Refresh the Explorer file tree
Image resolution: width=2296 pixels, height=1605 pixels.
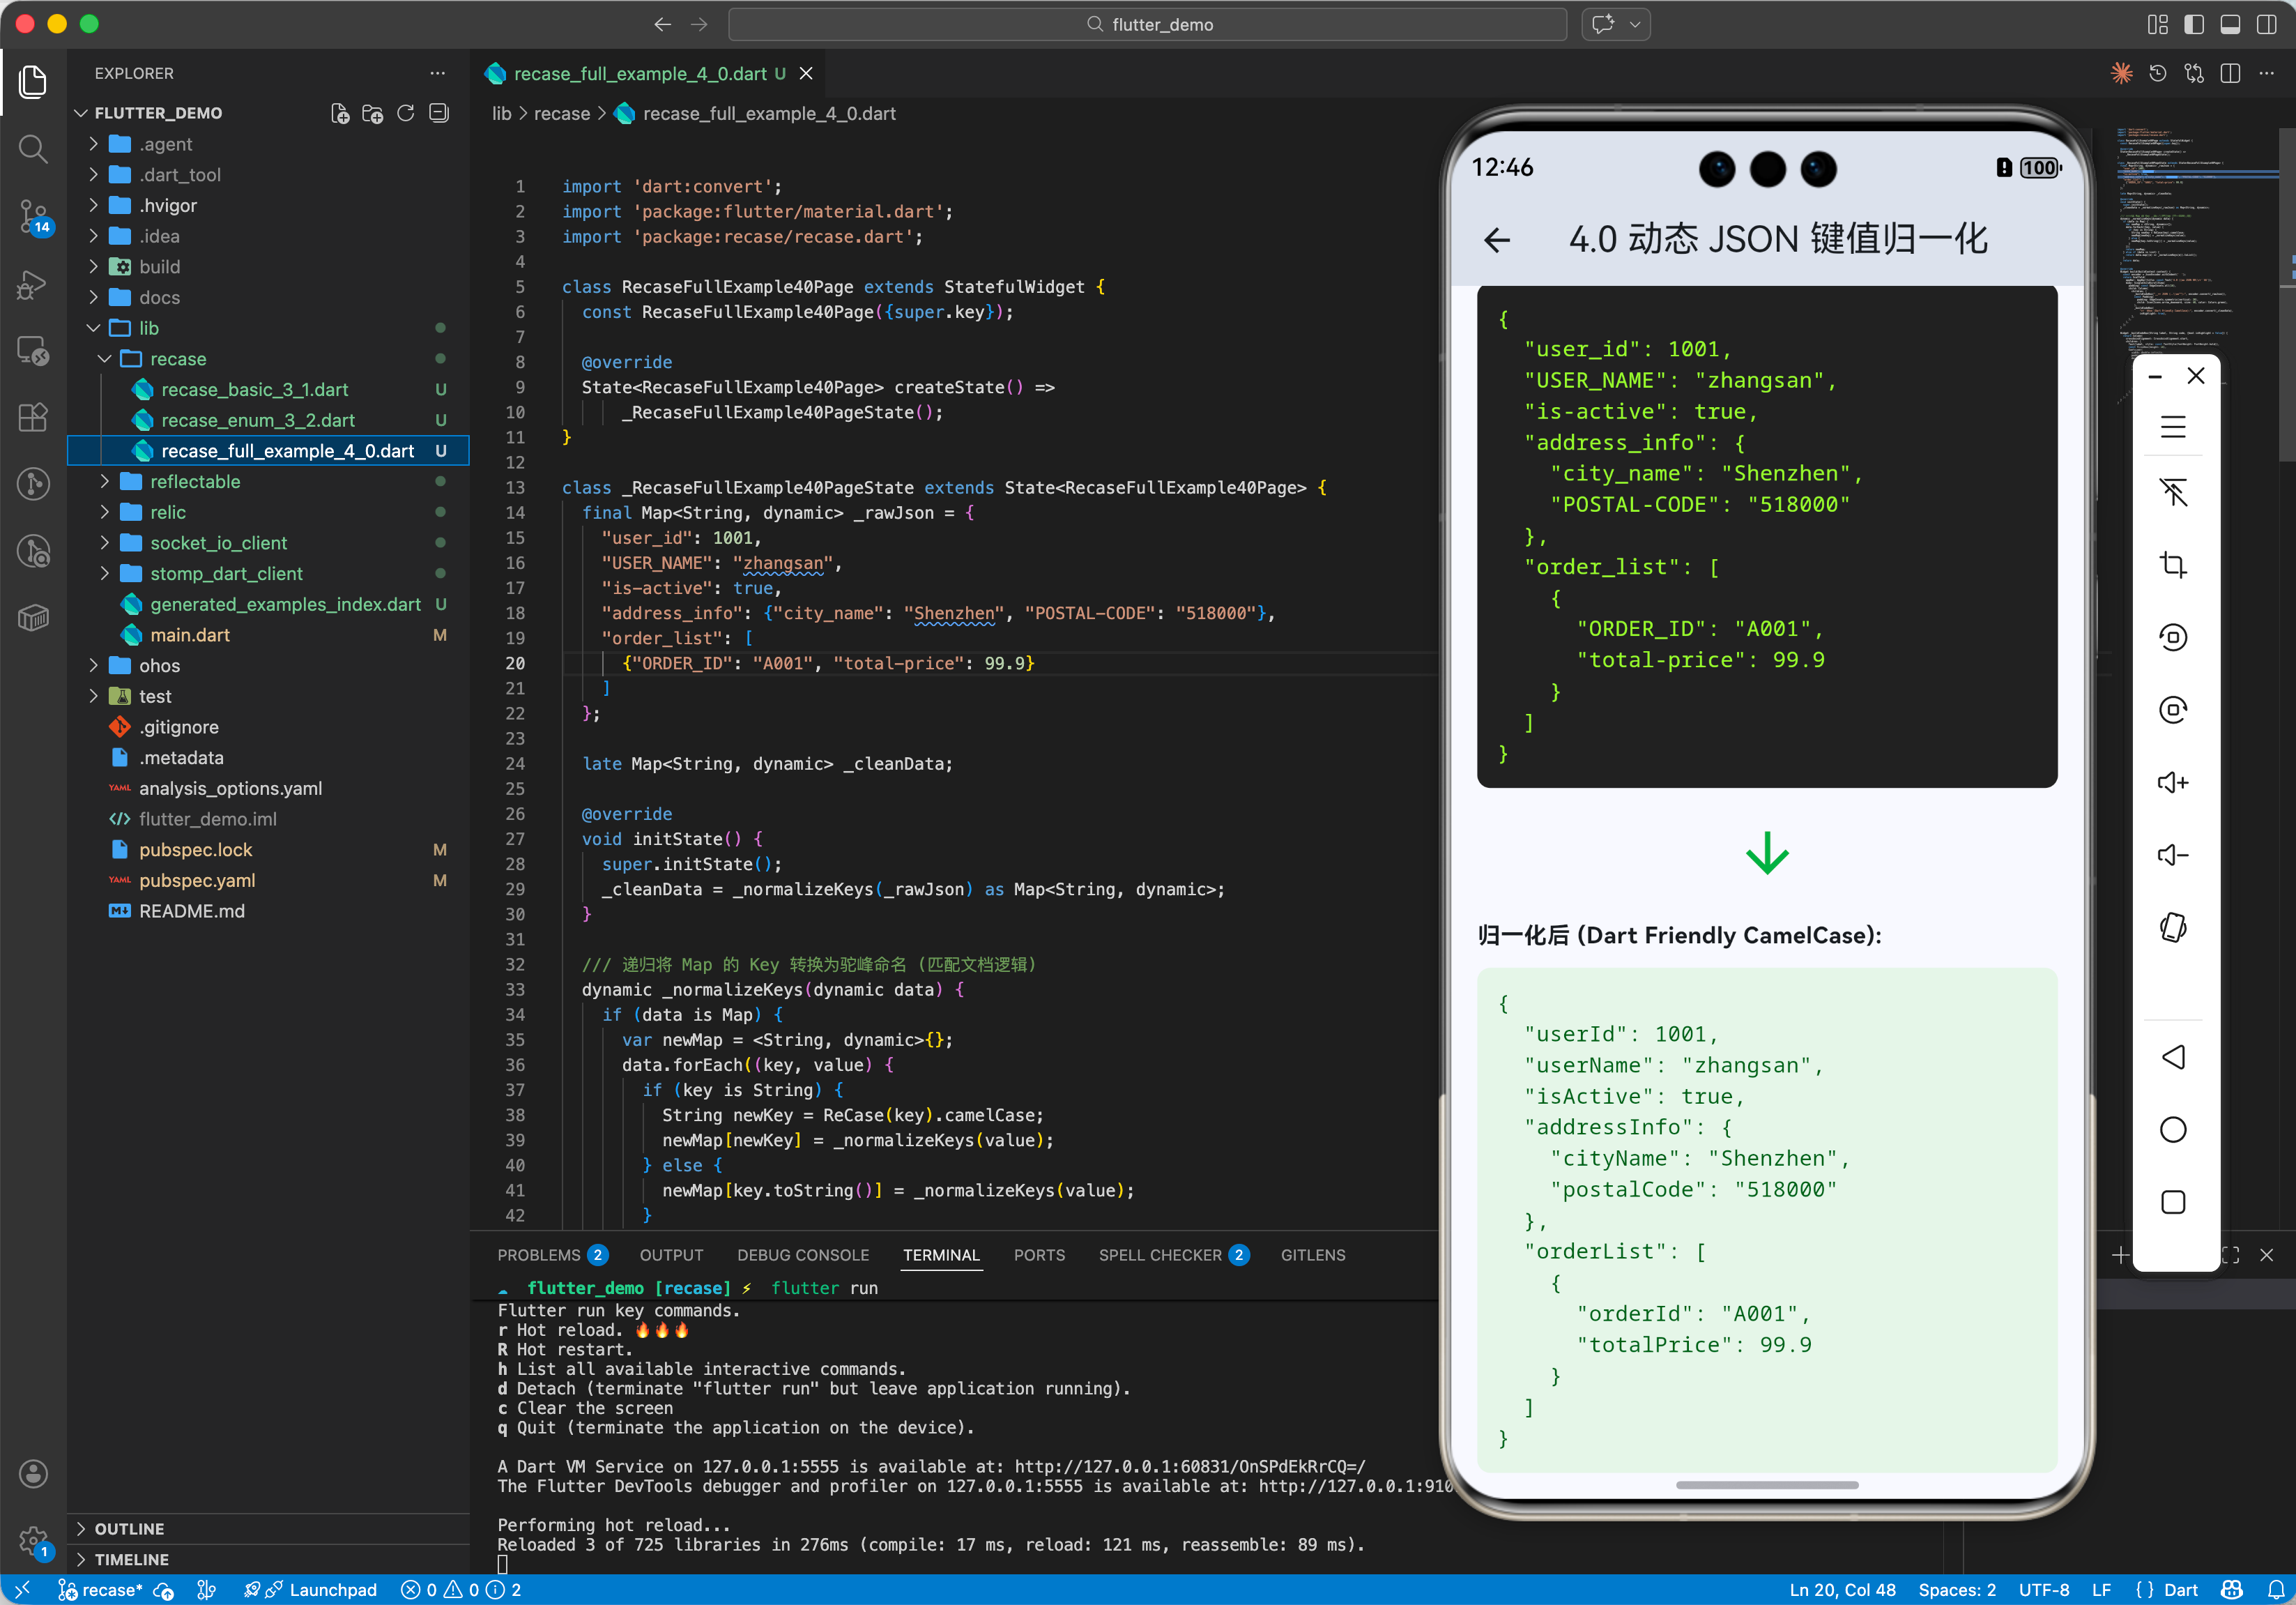pos(405,113)
